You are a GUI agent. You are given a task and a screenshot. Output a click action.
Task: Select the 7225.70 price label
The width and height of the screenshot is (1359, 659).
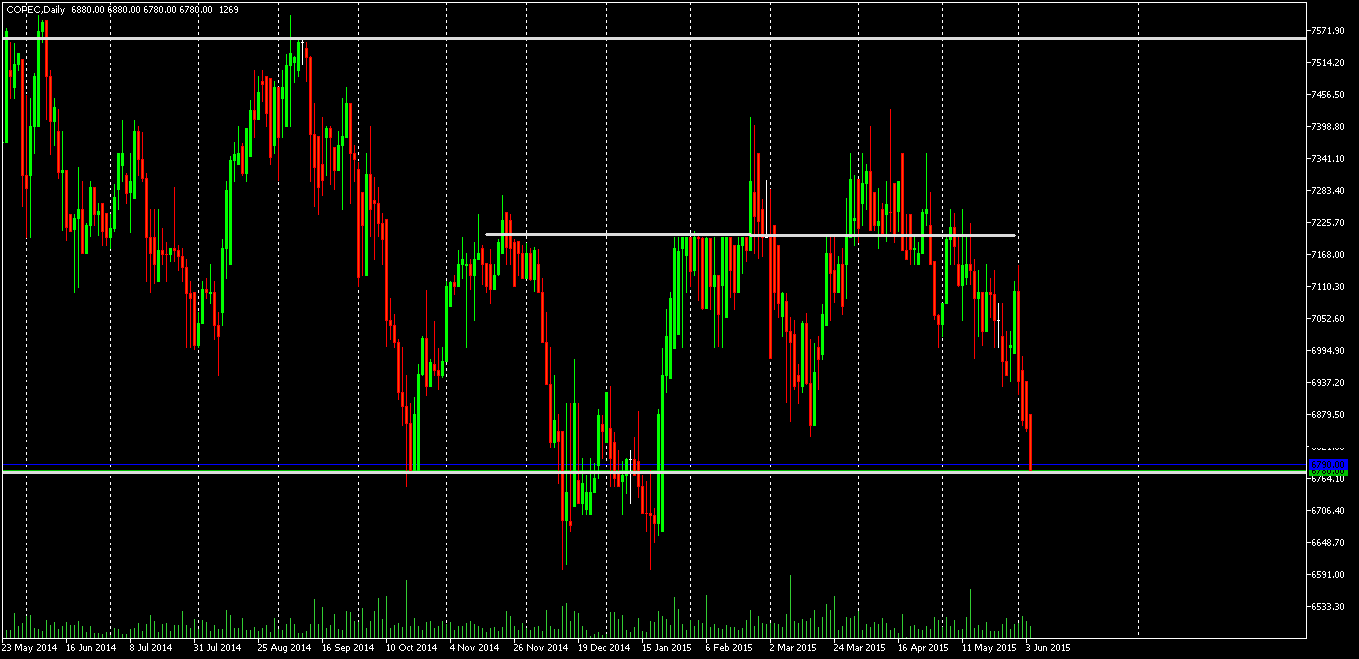(1330, 223)
